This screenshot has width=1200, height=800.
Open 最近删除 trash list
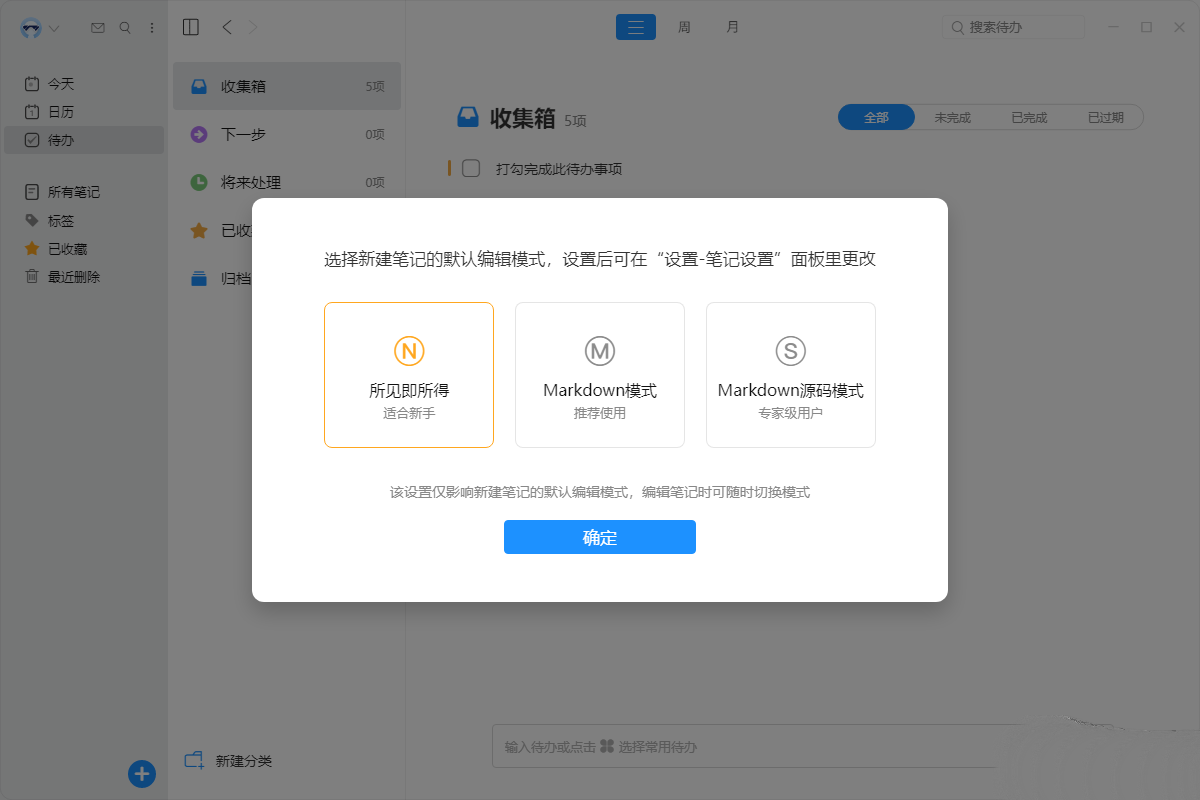(84, 276)
